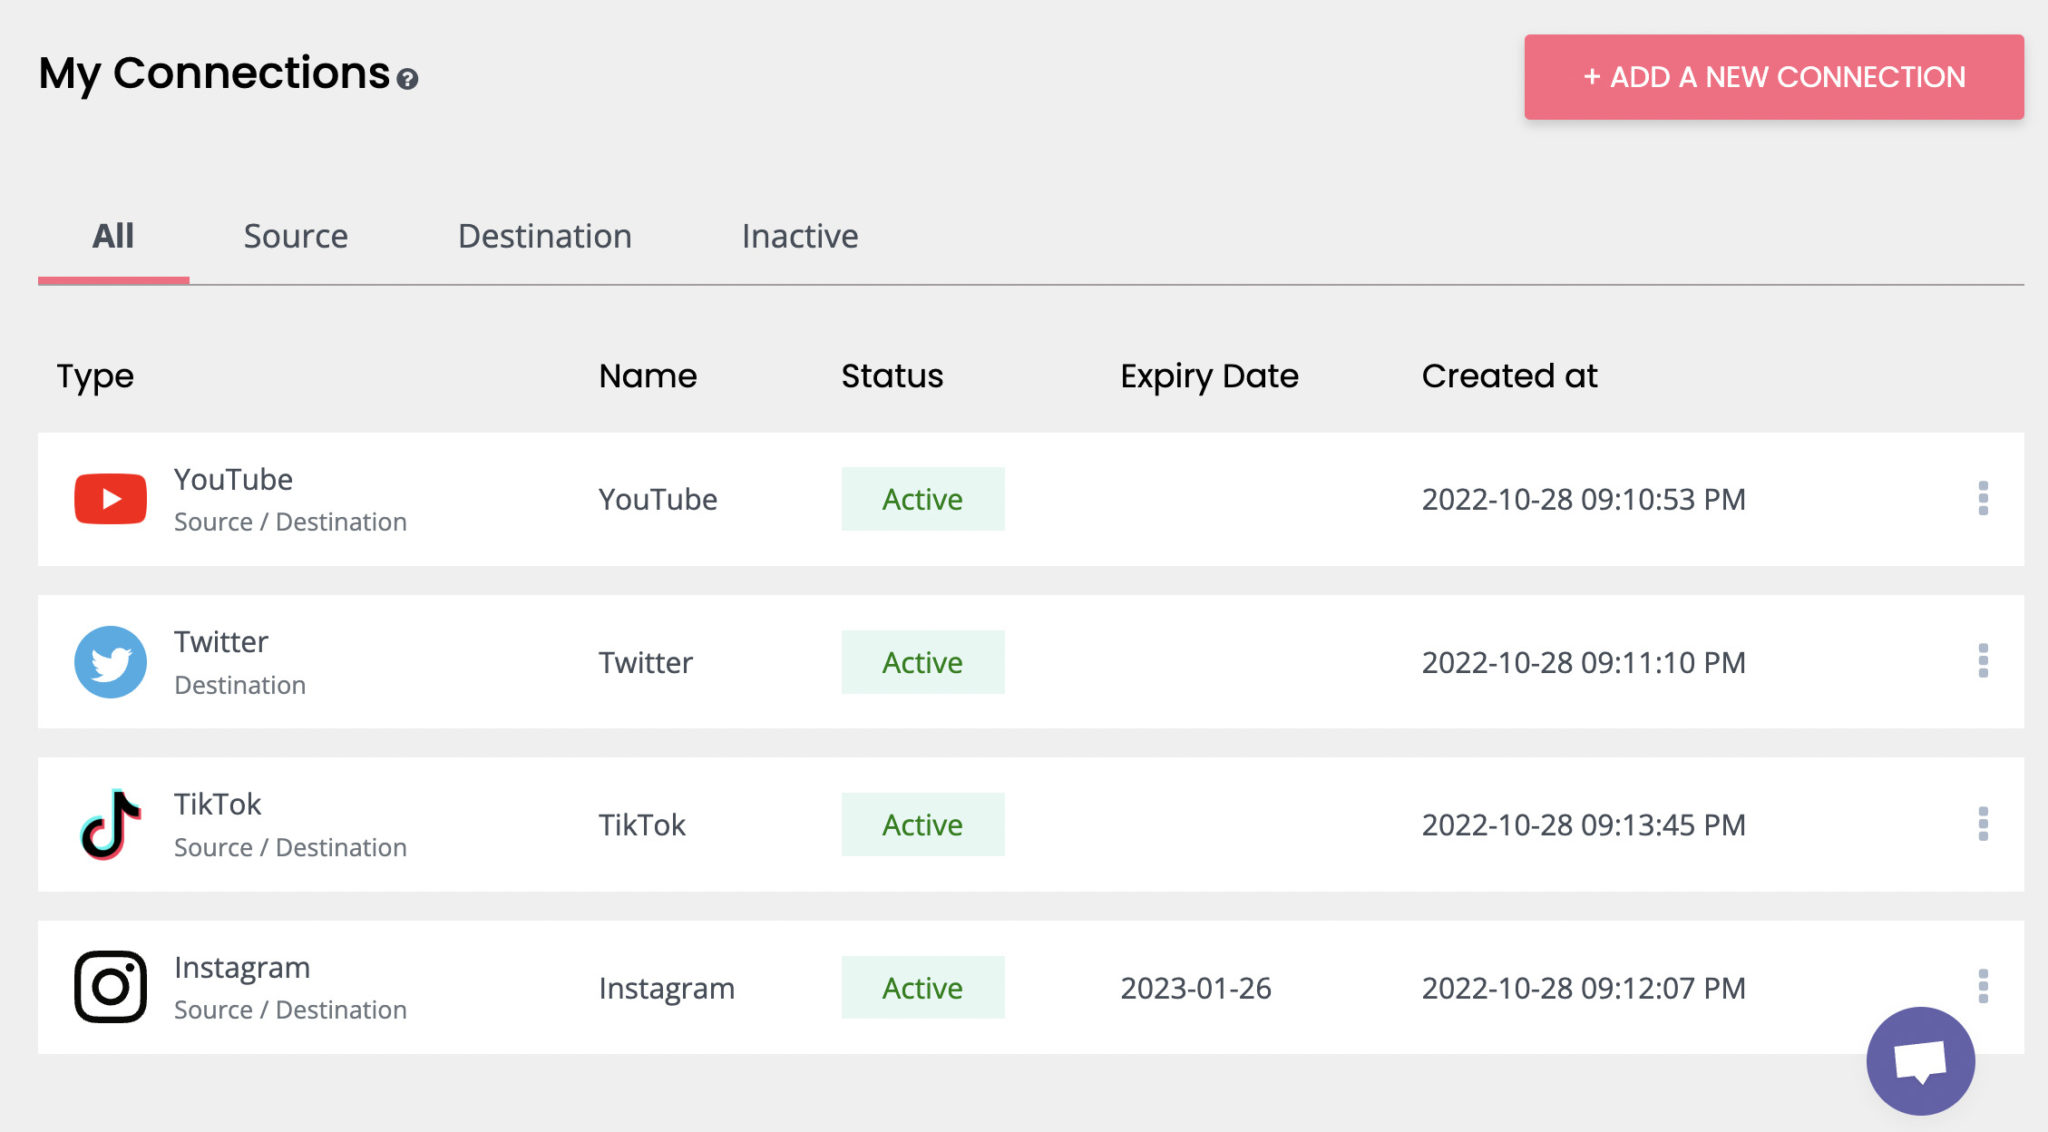Open the Inactive connections tab
The image size is (2048, 1132).
(799, 236)
